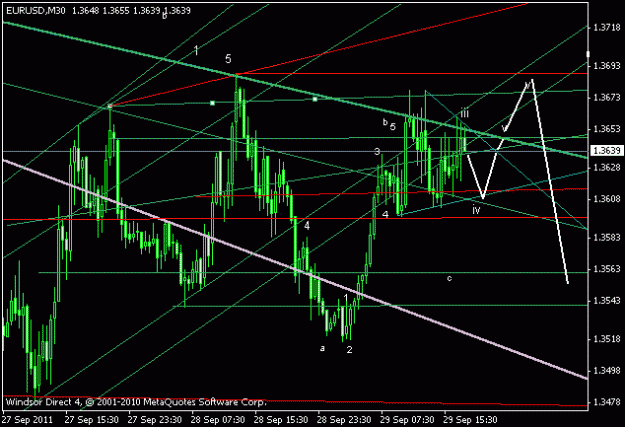Click price level 1.3478 on axis

(x=607, y=402)
